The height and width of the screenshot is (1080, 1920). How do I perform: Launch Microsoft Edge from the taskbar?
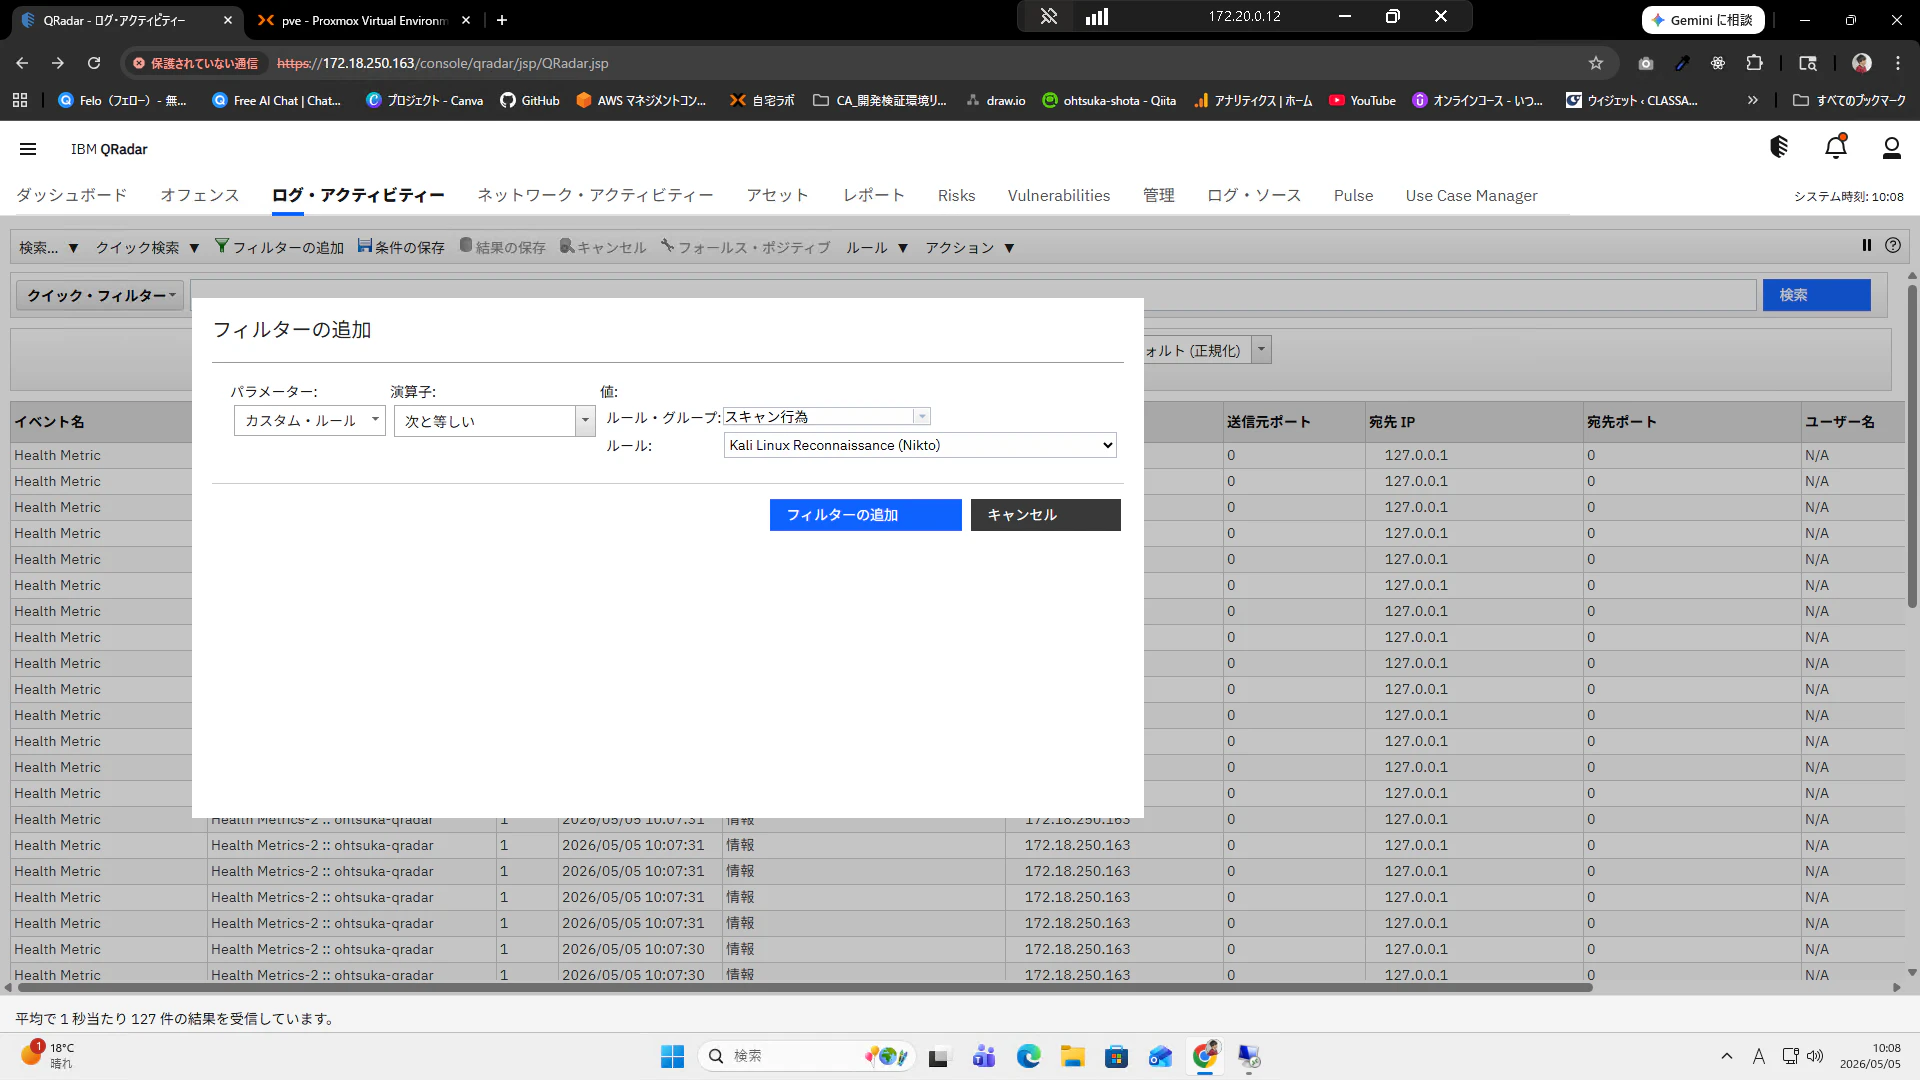(1028, 1056)
